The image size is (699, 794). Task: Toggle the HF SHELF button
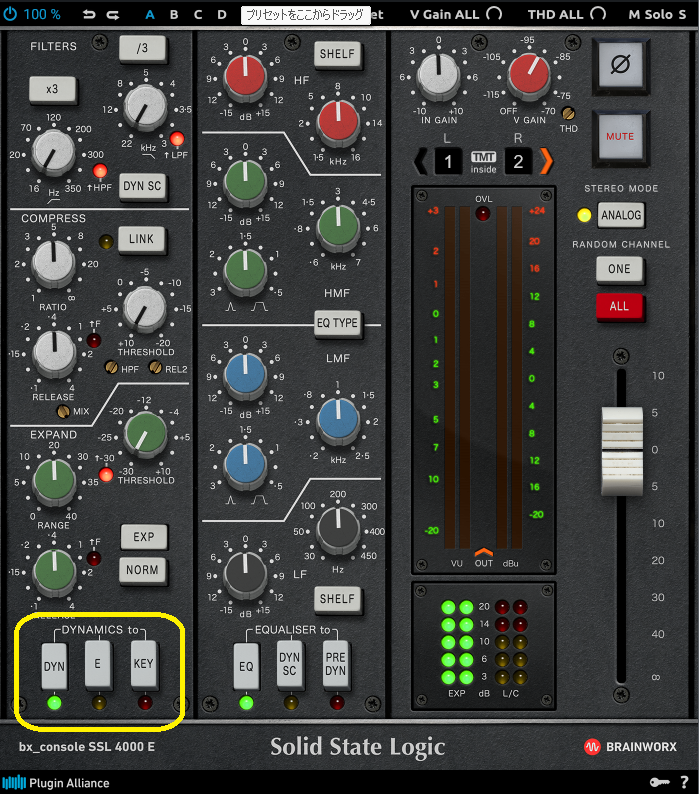337,54
